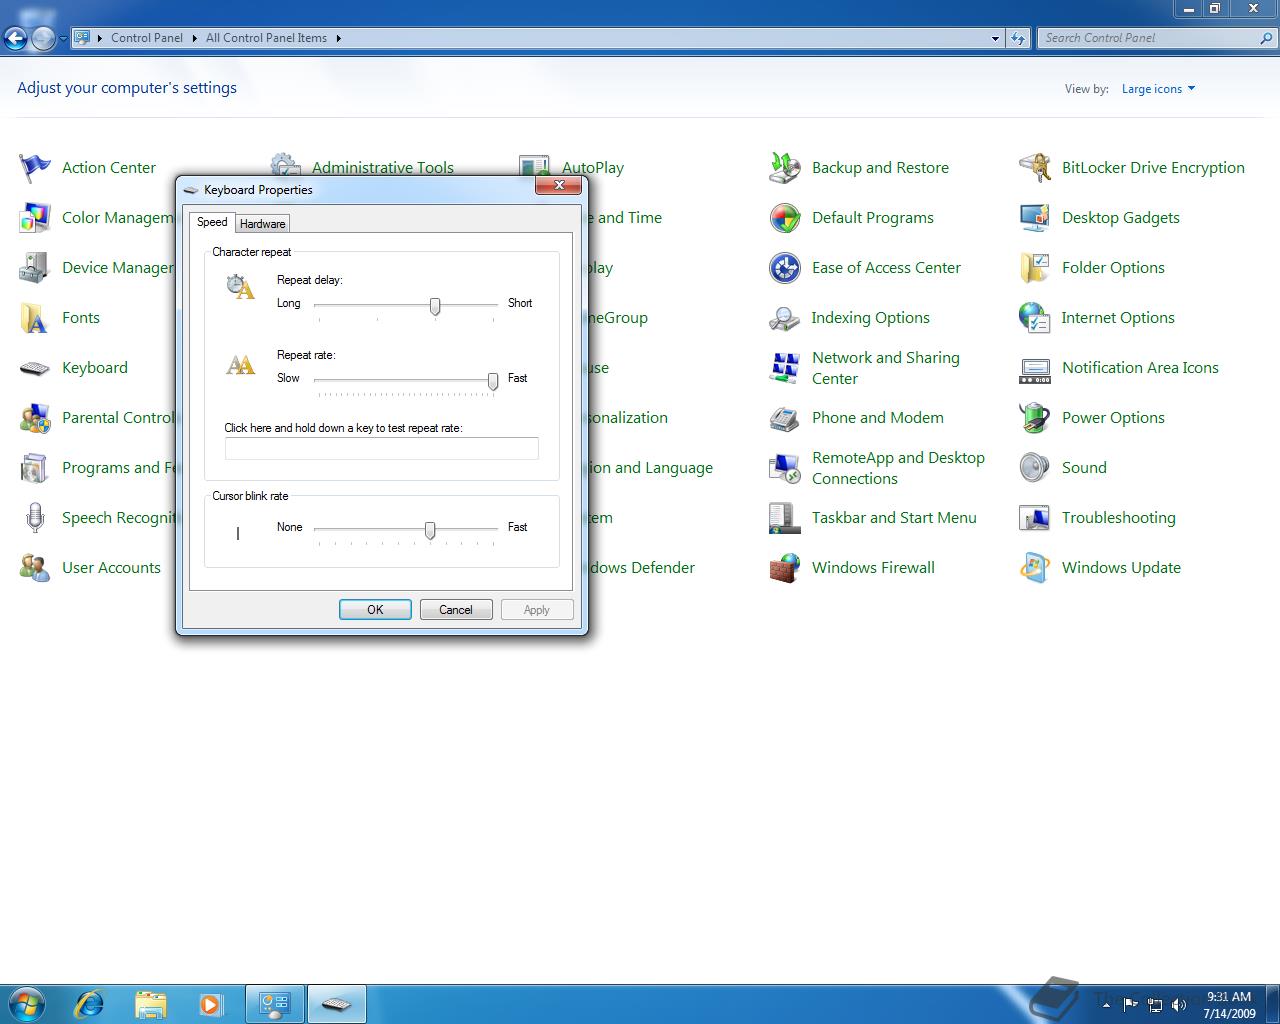Open the Desktop Gadgets icon
The height and width of the screenshot is (1024, 1280).
[x=1035, y=218]
